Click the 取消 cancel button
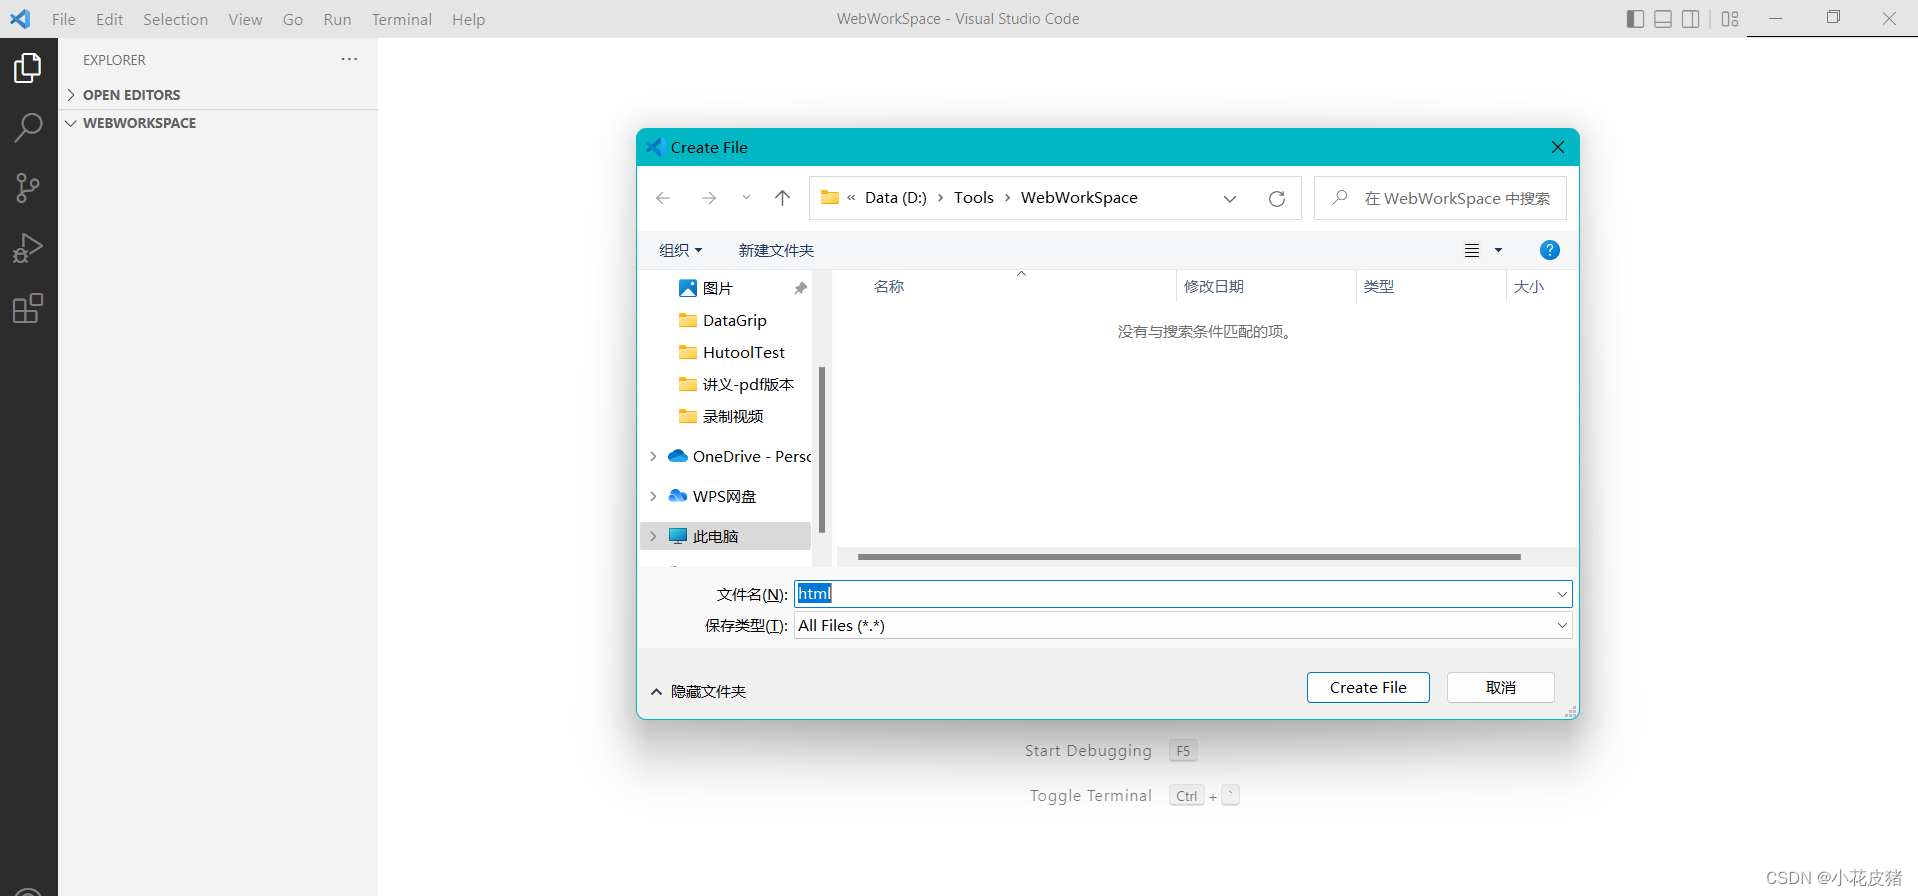1918x896 pixels. (x=1500, y=687)
